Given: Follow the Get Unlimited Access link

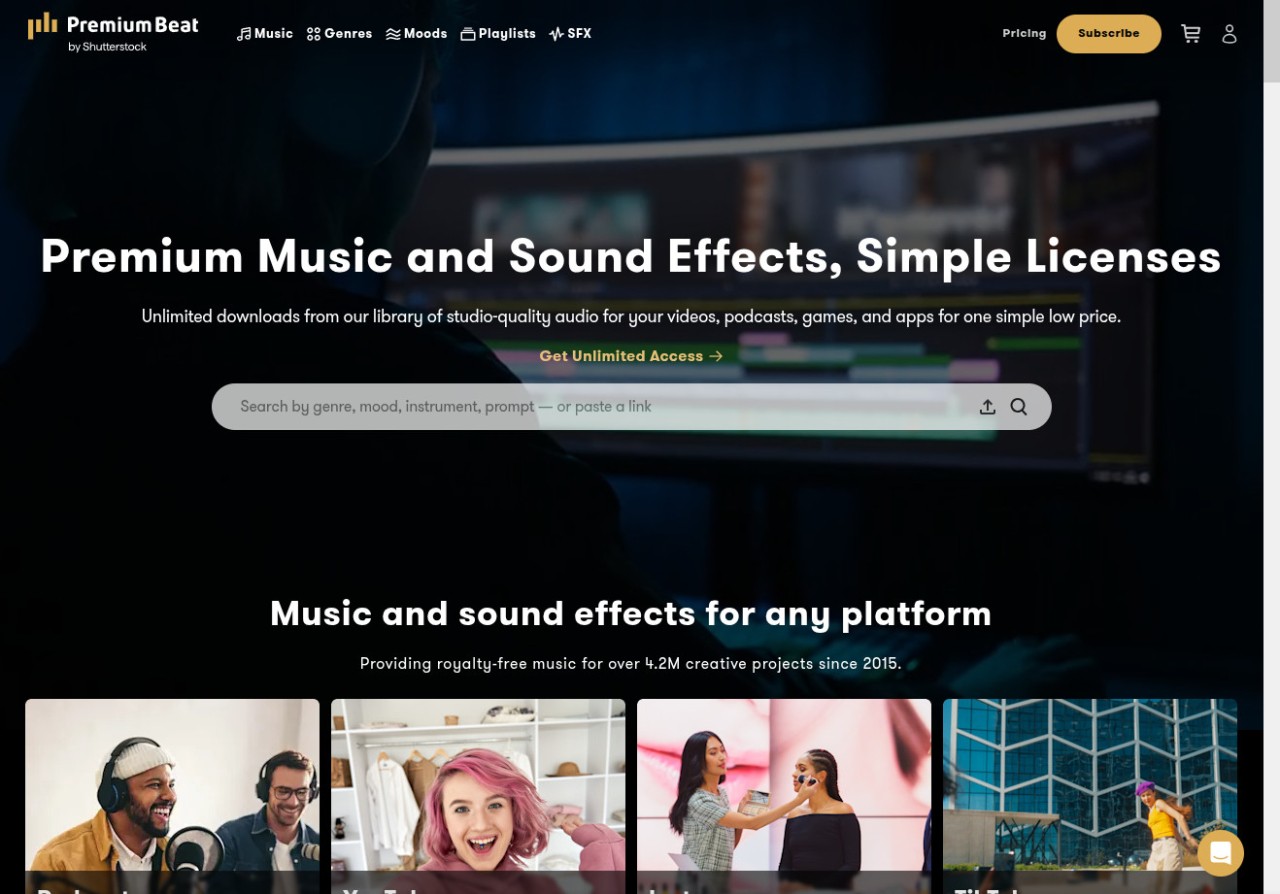Looking at the screenshot, I should click(630, 356).
